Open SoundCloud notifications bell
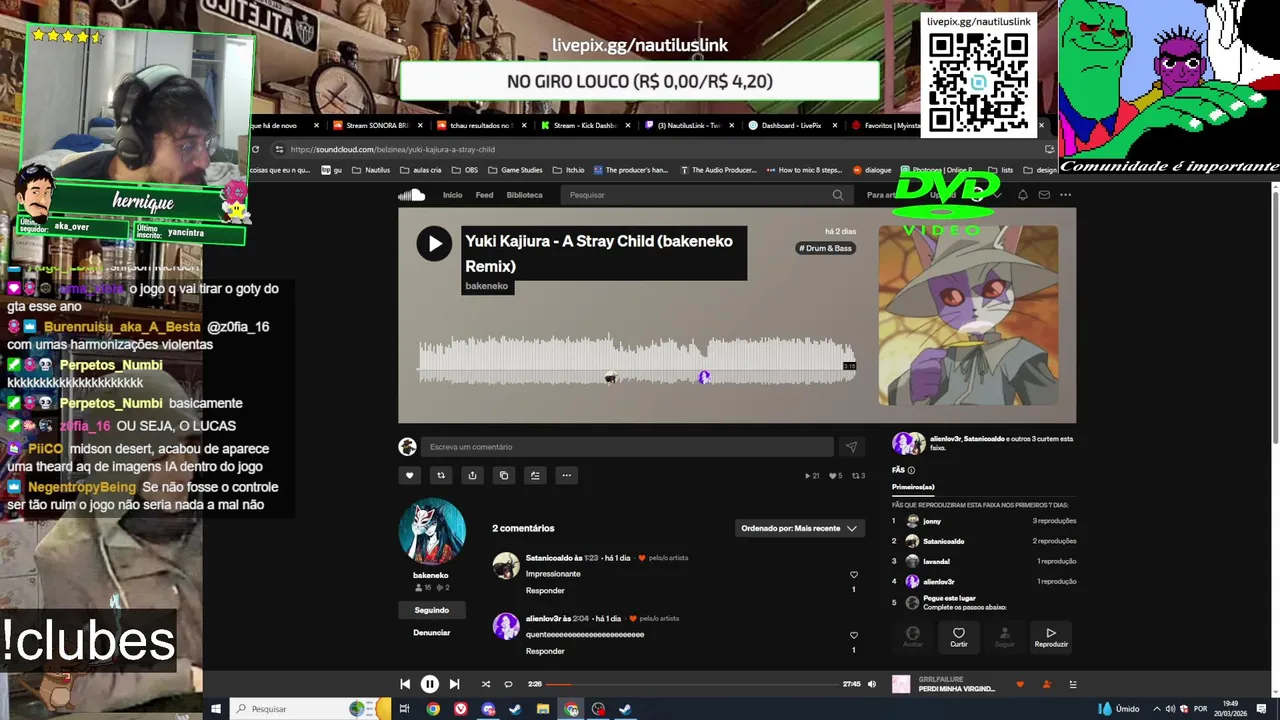This screenshot has height=720, width=1280. pos(1023,195)
